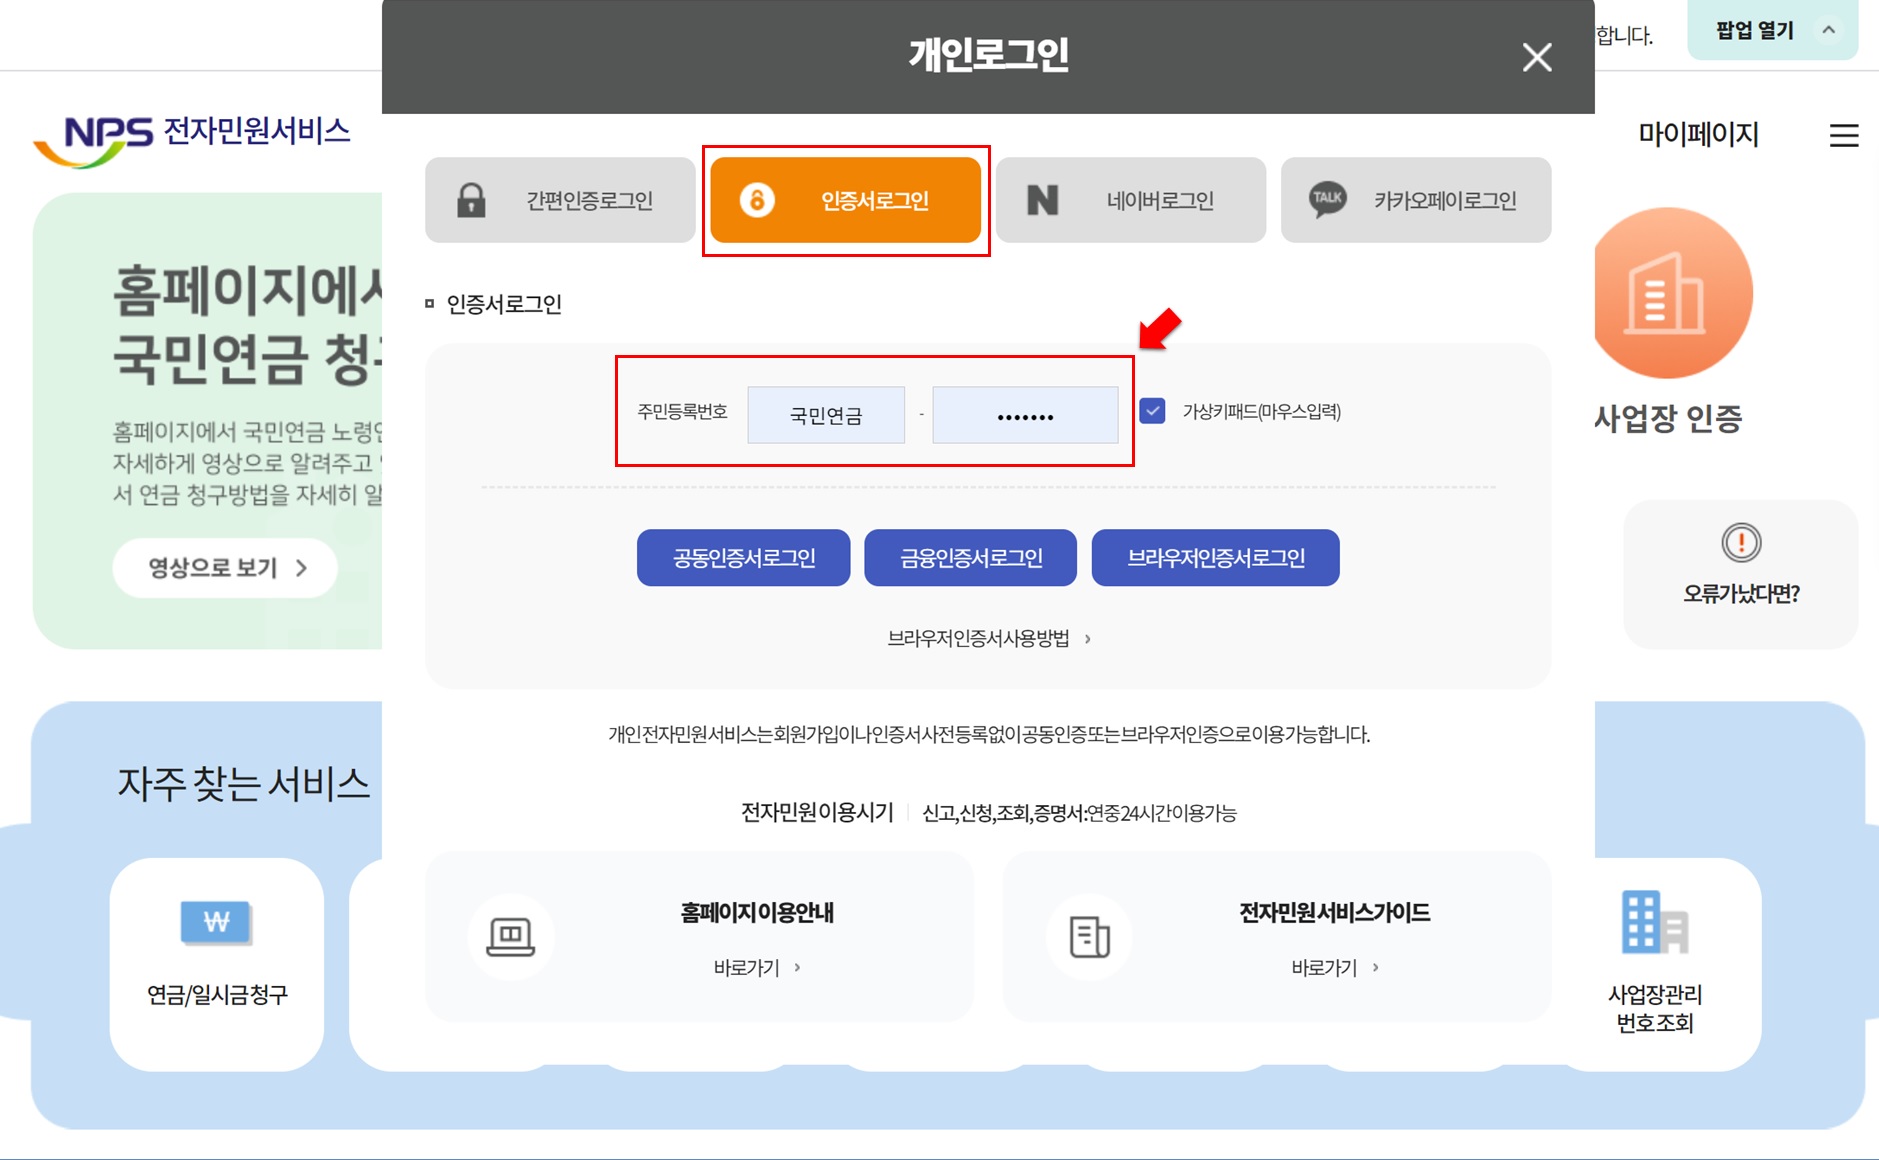1879x1160 pixels.
Task: Open 마이페이지
Action: [x=1699, y=135]
